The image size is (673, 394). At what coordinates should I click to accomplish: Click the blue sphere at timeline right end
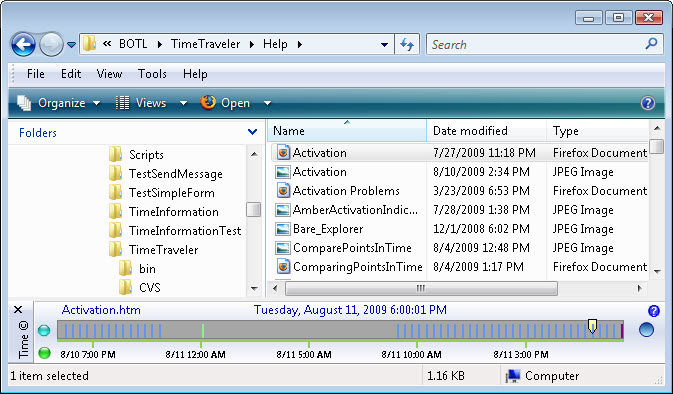tap(646, 330)
